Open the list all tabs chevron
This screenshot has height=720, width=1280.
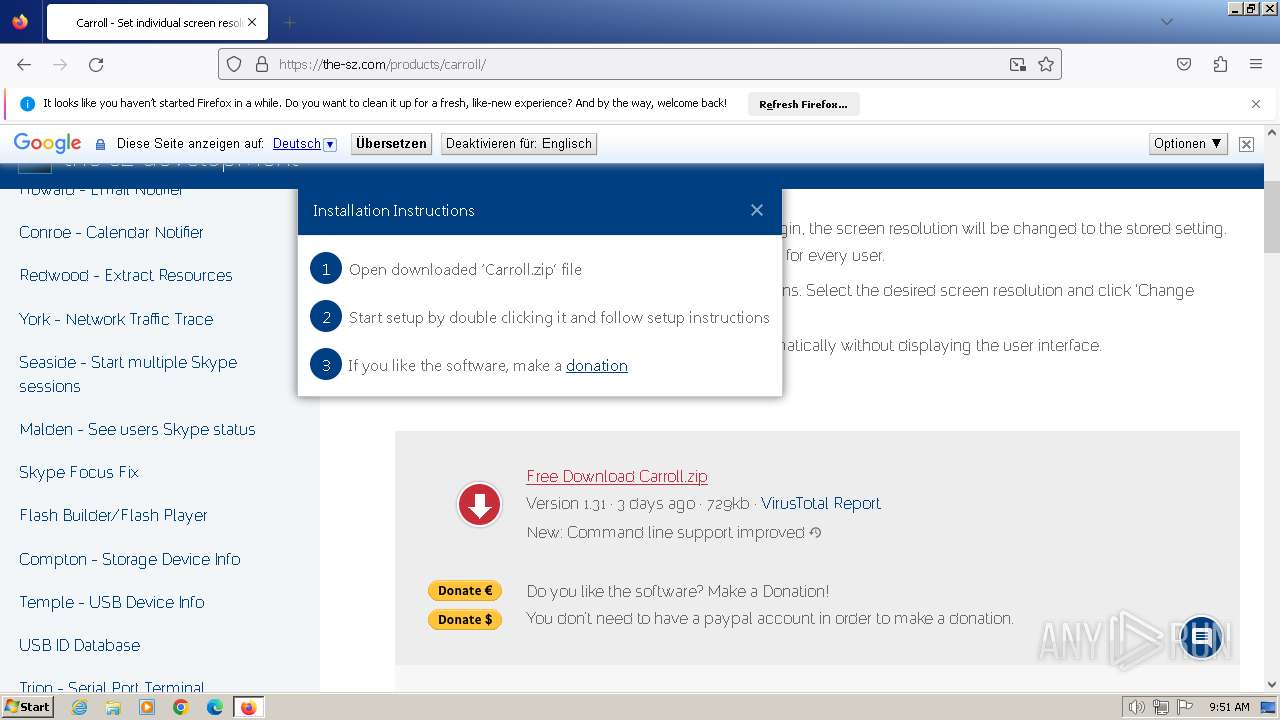tap(1167, 22)
